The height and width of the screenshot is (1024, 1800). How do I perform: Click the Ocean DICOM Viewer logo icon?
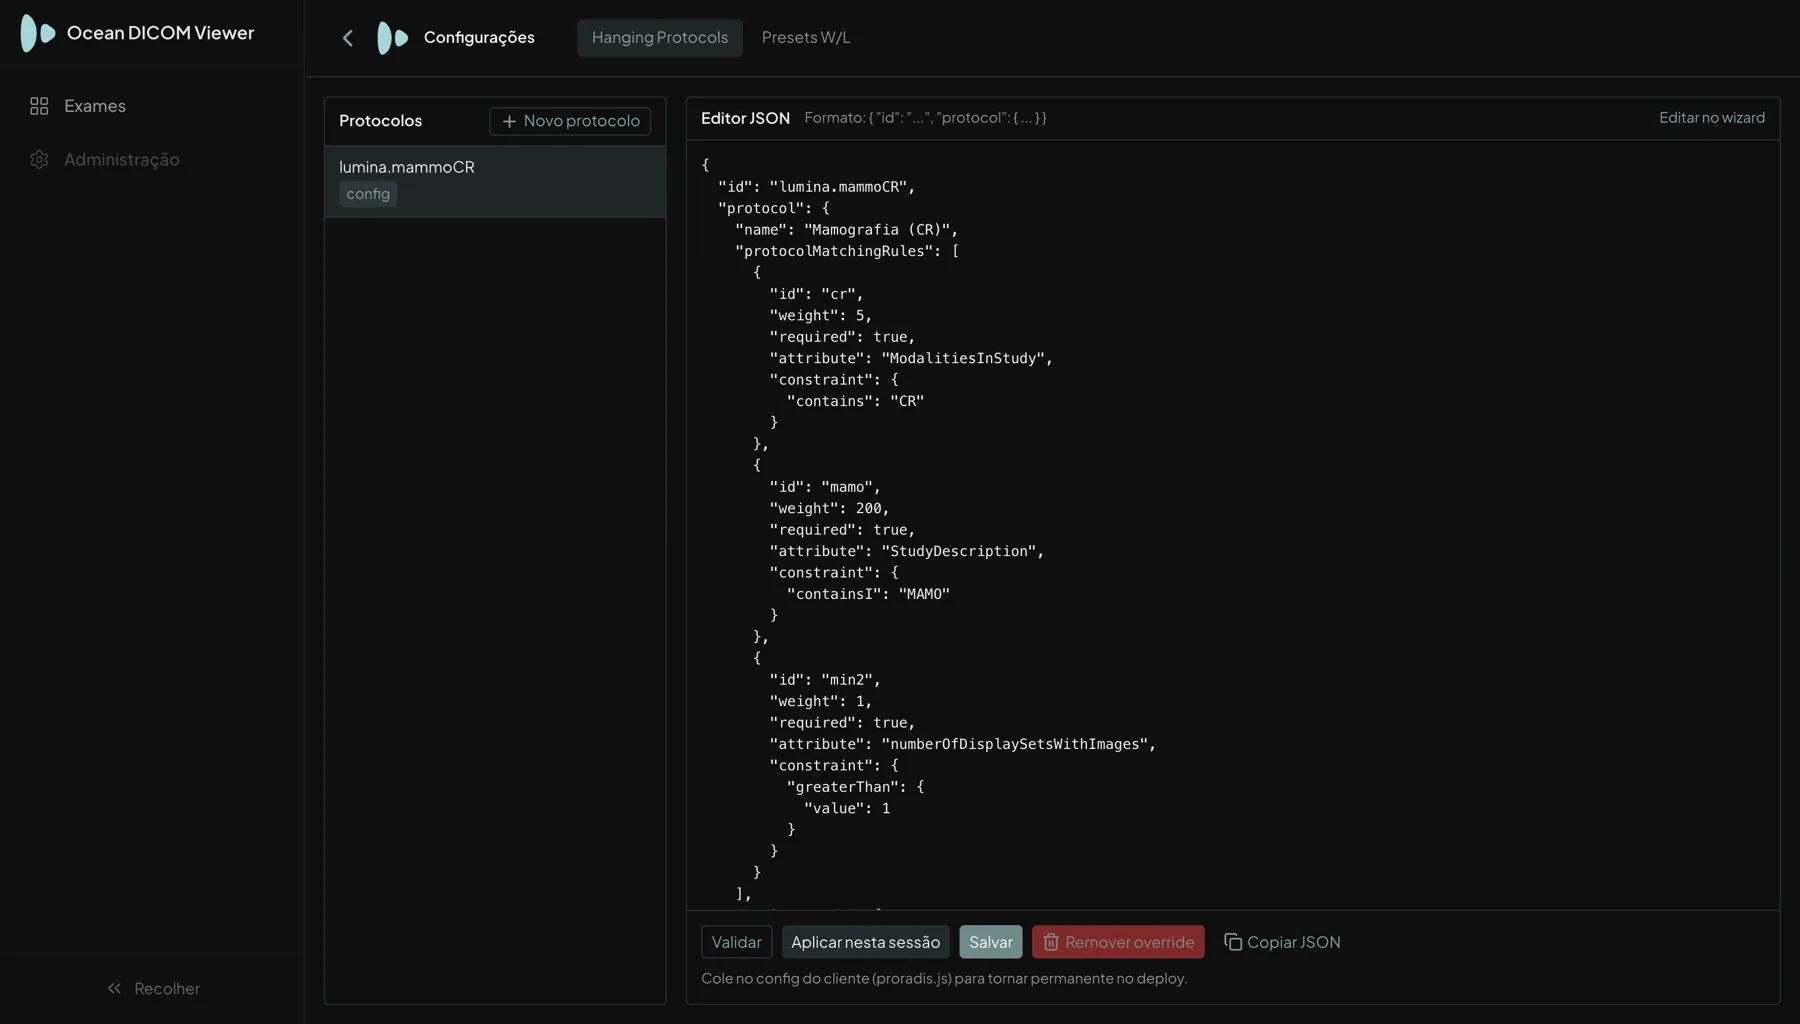[38, 33]
